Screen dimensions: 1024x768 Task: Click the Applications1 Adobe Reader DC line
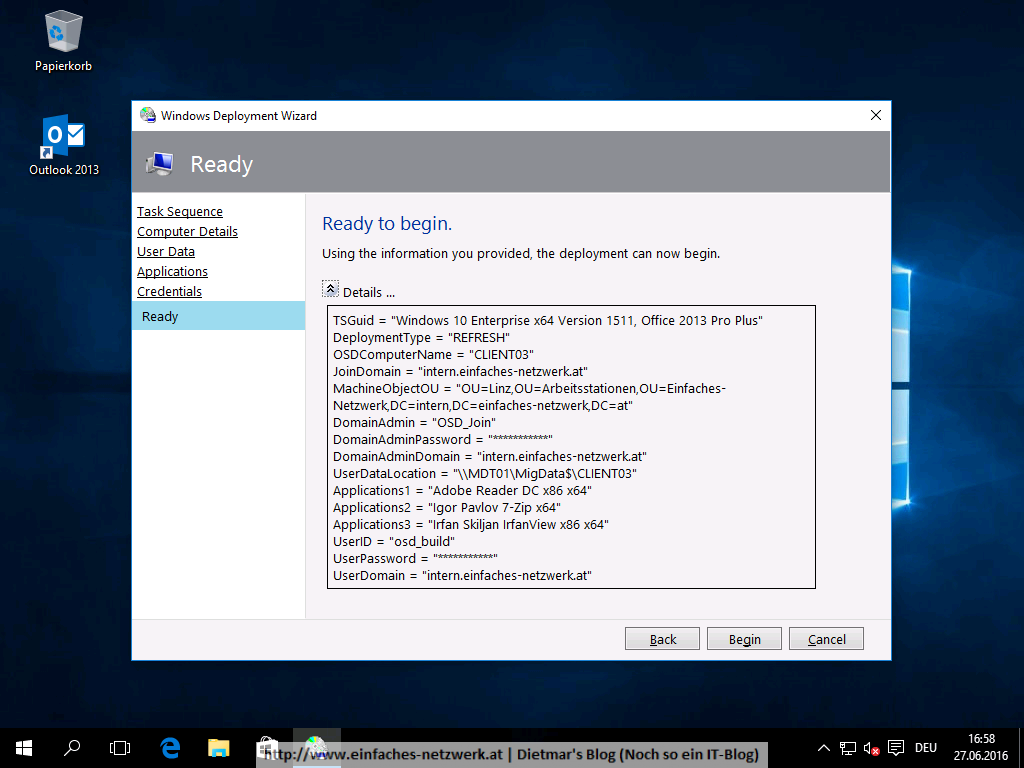462,490
